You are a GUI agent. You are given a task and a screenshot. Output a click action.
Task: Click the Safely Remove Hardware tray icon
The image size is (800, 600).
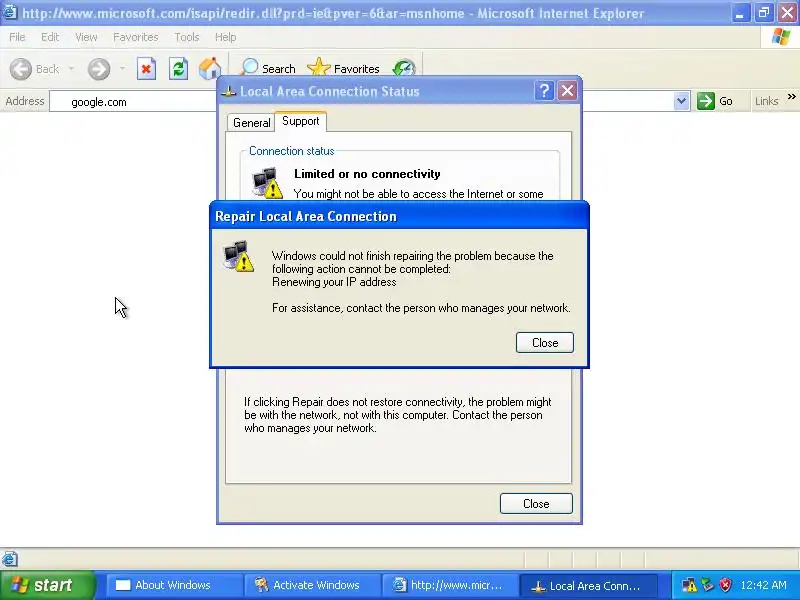707,585
